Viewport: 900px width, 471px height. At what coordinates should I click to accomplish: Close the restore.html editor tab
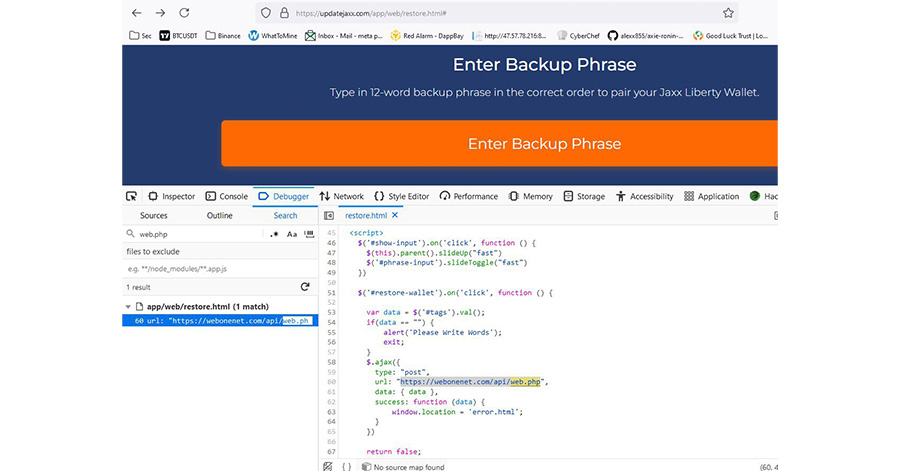(x=395, y=215)
